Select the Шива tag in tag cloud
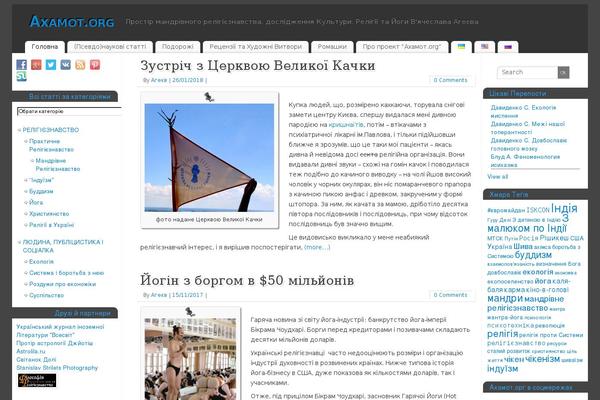The height and width of the screenshot is (400, 600). 523,247
